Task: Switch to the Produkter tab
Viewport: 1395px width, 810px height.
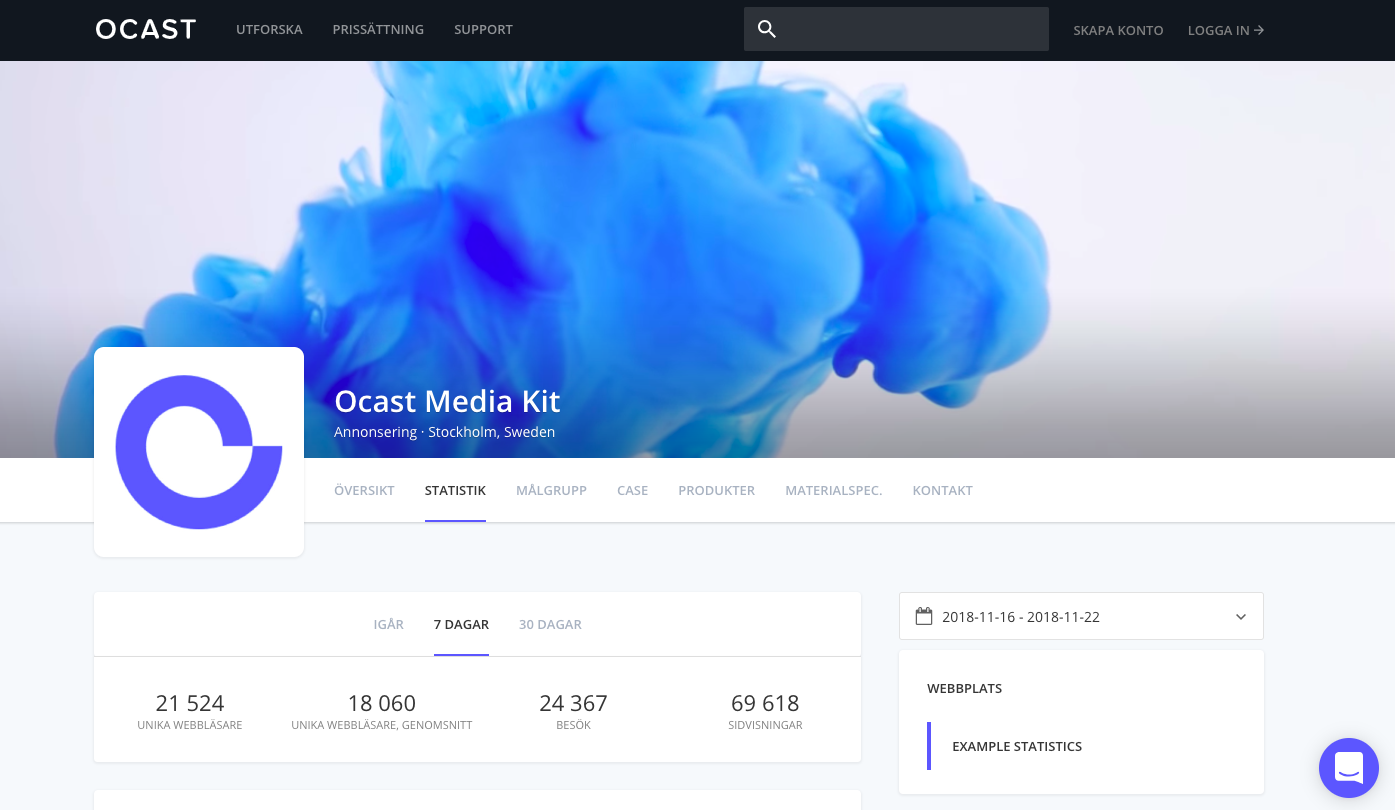Action: click(716, 491)
